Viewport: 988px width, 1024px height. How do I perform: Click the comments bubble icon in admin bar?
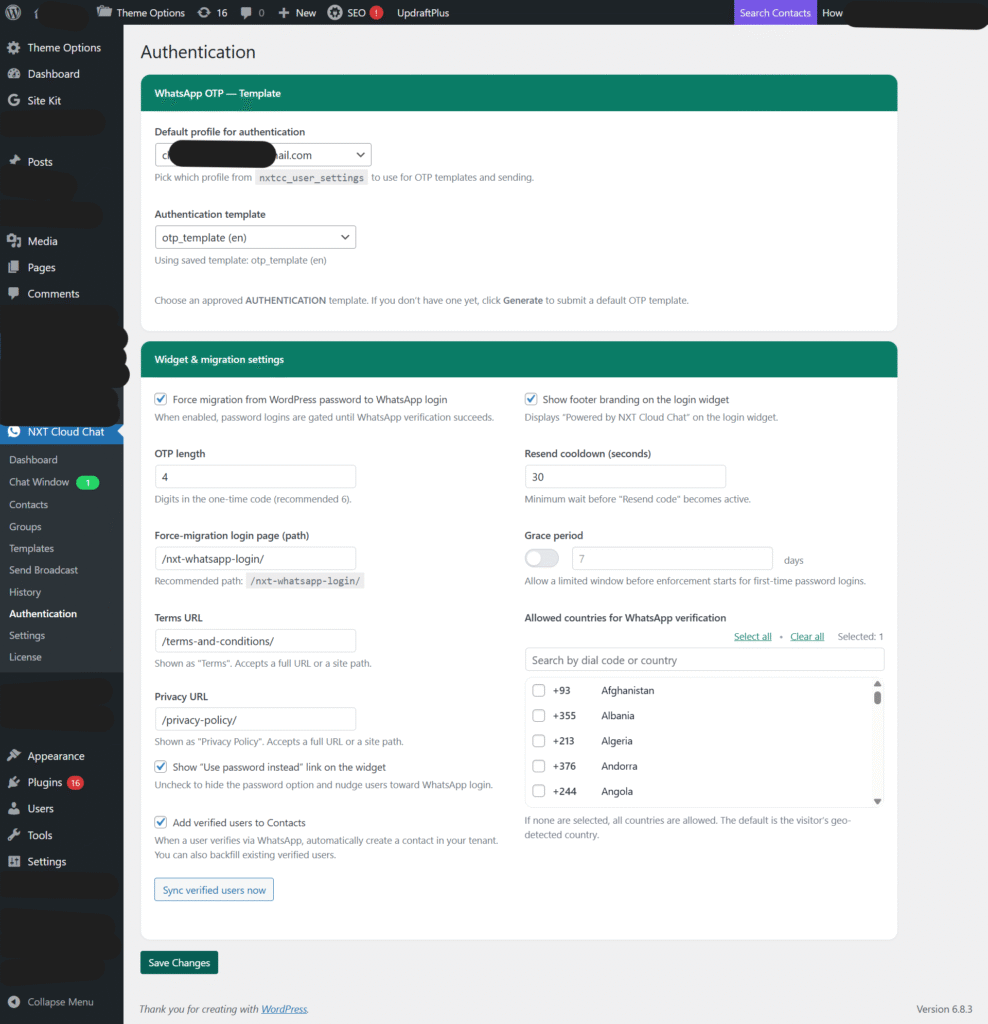[246, 13]
